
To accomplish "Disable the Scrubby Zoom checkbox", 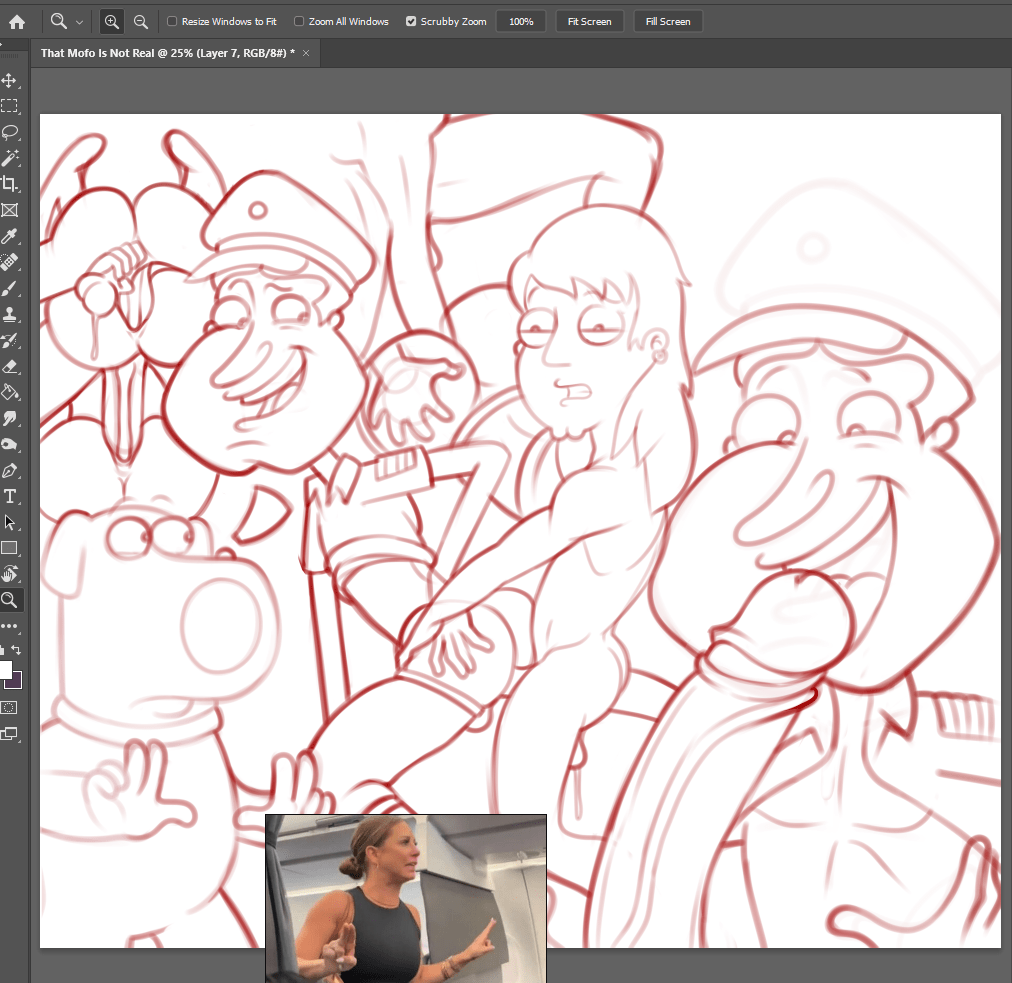I will (411, 21).
